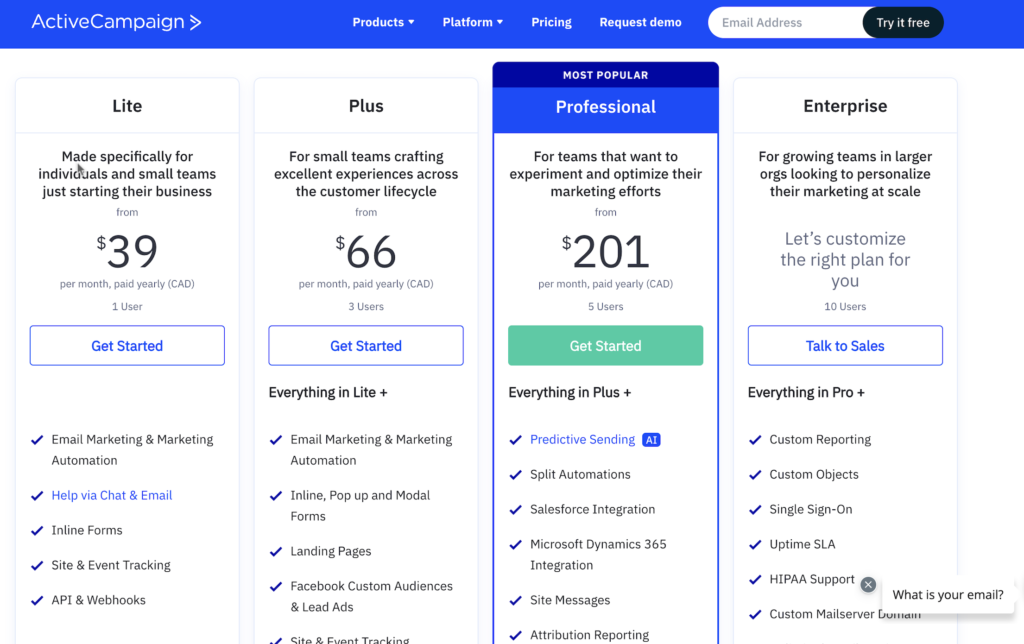The width and height of the screenshot is (1024, 644).
Task: Open the Request demo page
Action: coord(640,22)
